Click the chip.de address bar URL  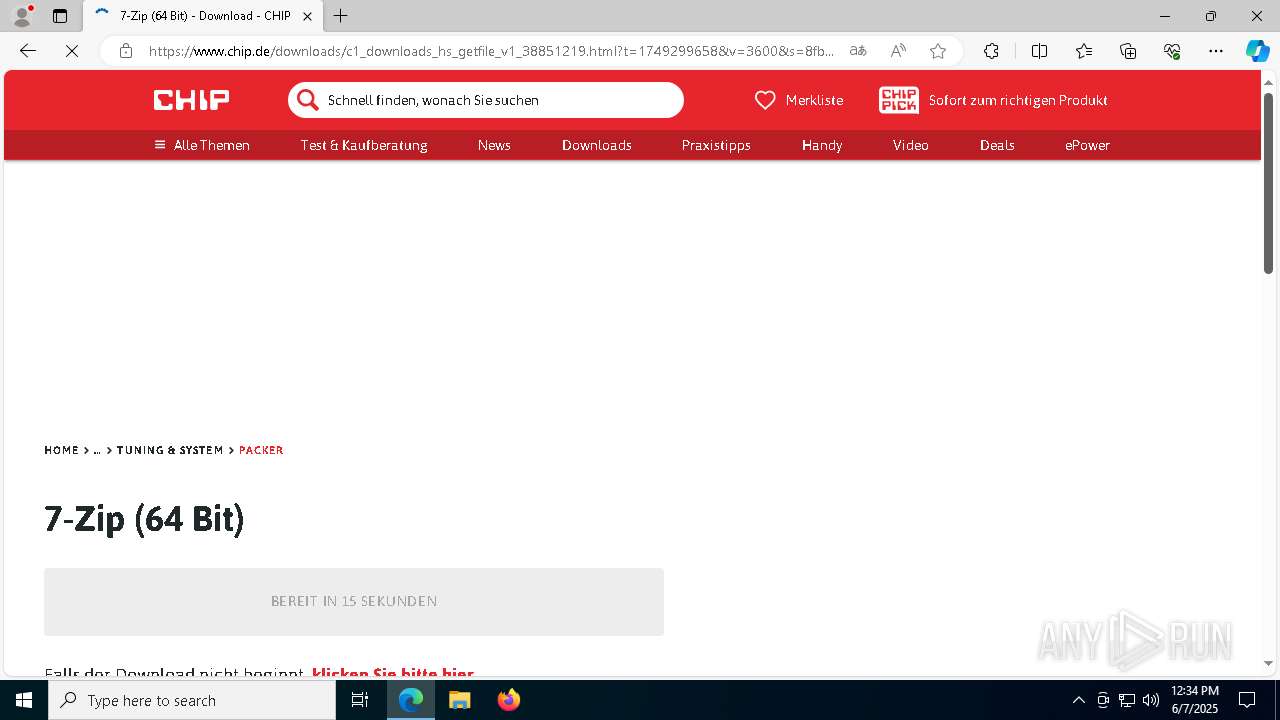(x=490, y=51)
